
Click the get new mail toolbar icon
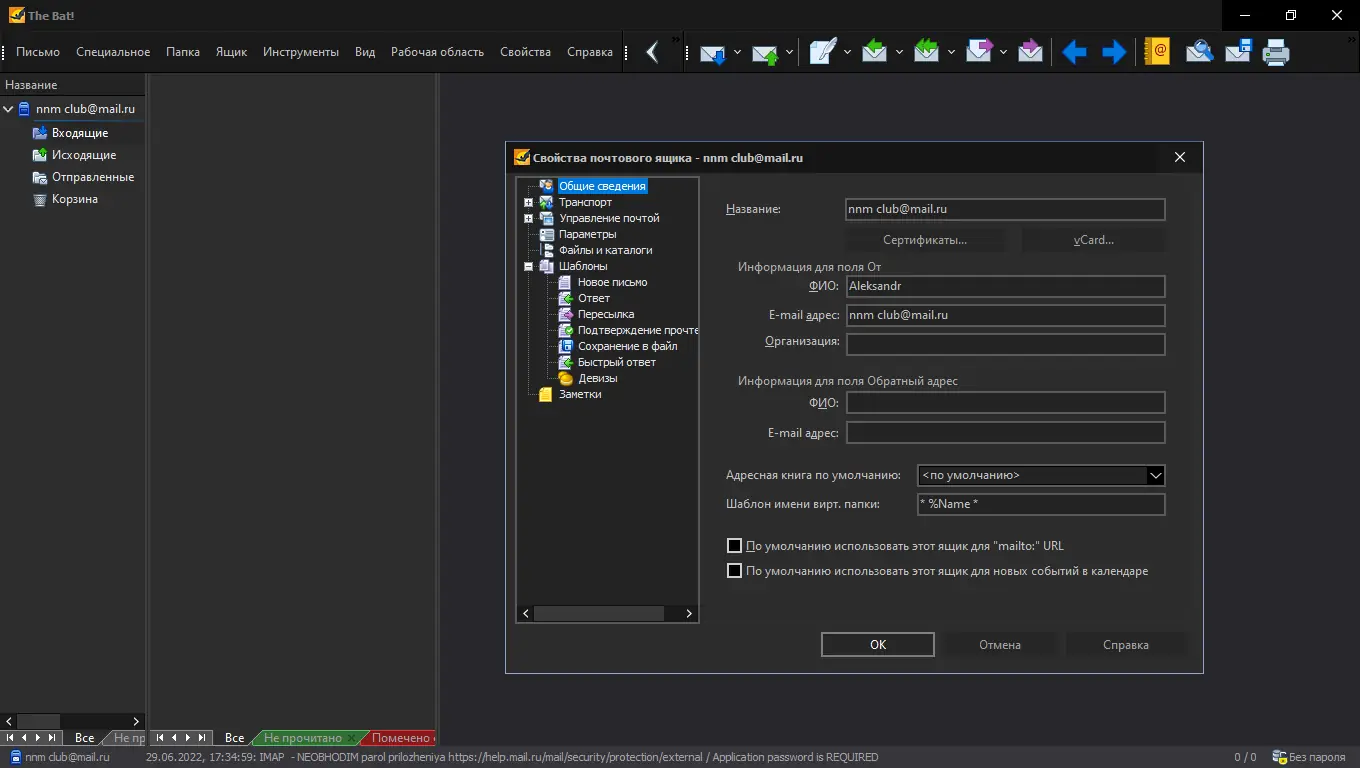(713, 52)
